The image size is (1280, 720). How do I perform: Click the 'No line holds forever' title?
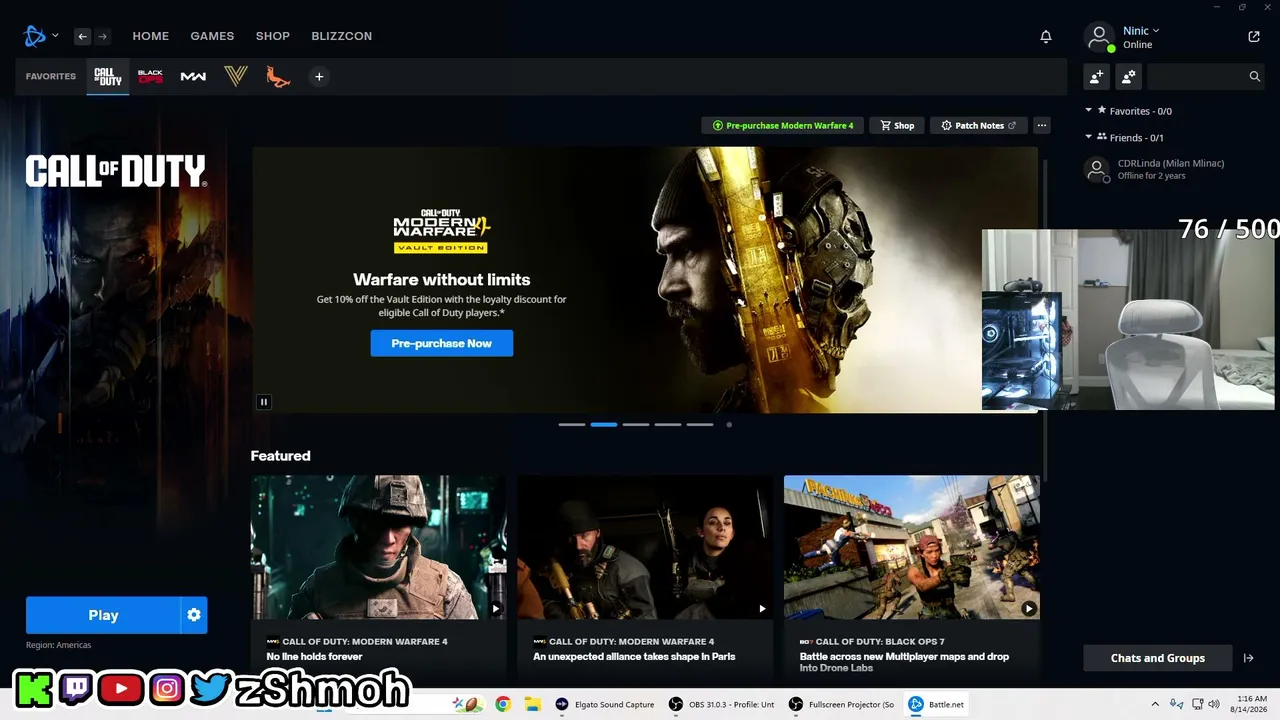pos(314,657)
